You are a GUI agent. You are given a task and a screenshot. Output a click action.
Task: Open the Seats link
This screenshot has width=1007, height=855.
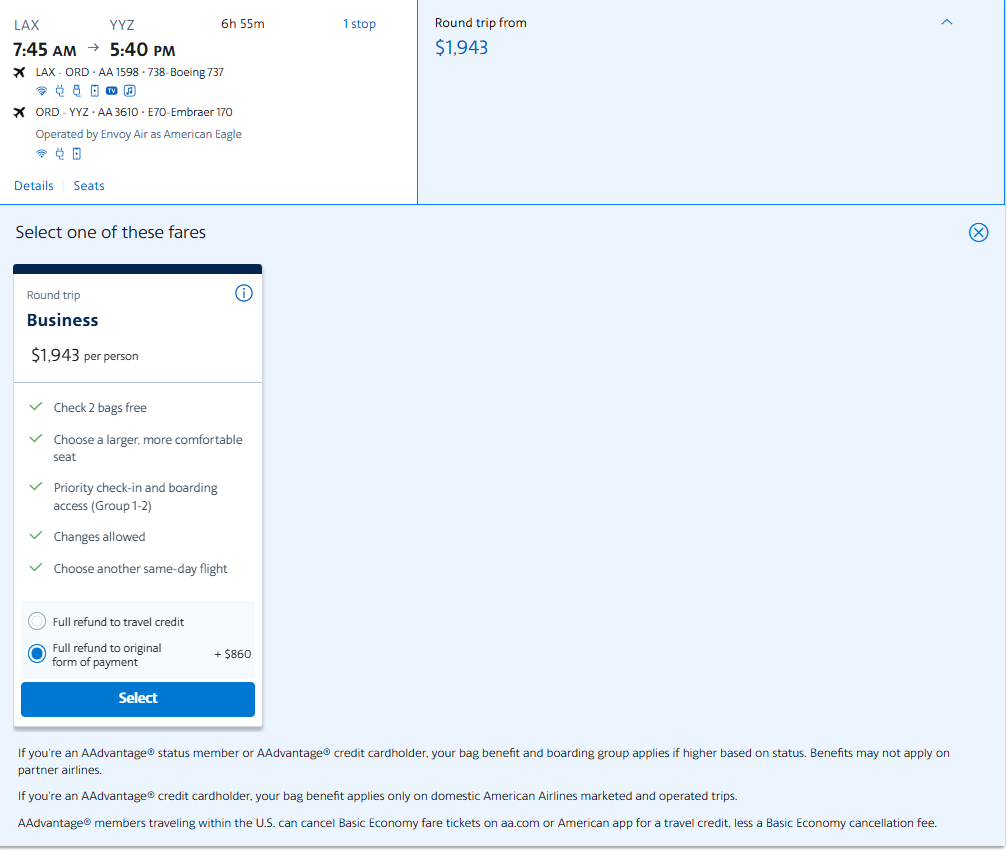89,186
